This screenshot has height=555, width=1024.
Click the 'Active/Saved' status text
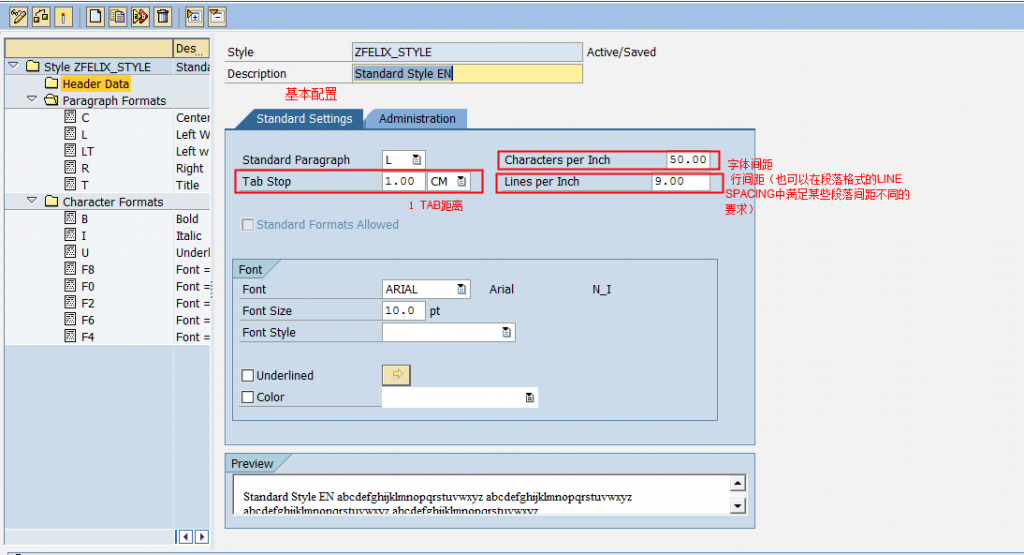621,52
